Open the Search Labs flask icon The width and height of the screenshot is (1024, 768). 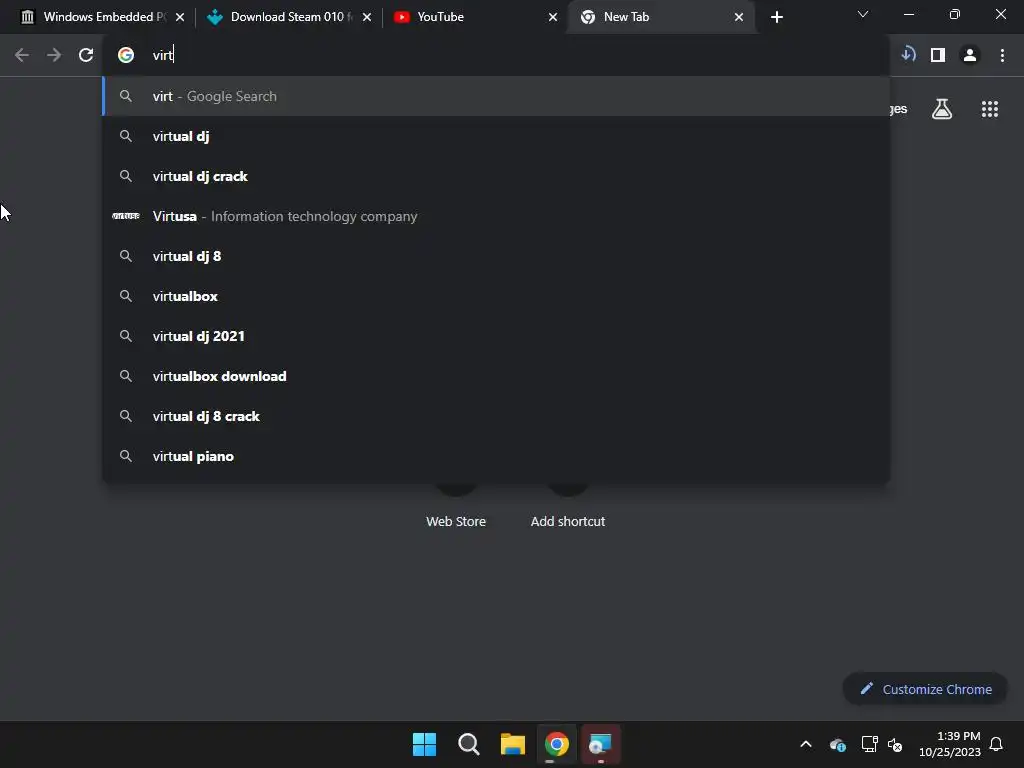coord(942,109)
